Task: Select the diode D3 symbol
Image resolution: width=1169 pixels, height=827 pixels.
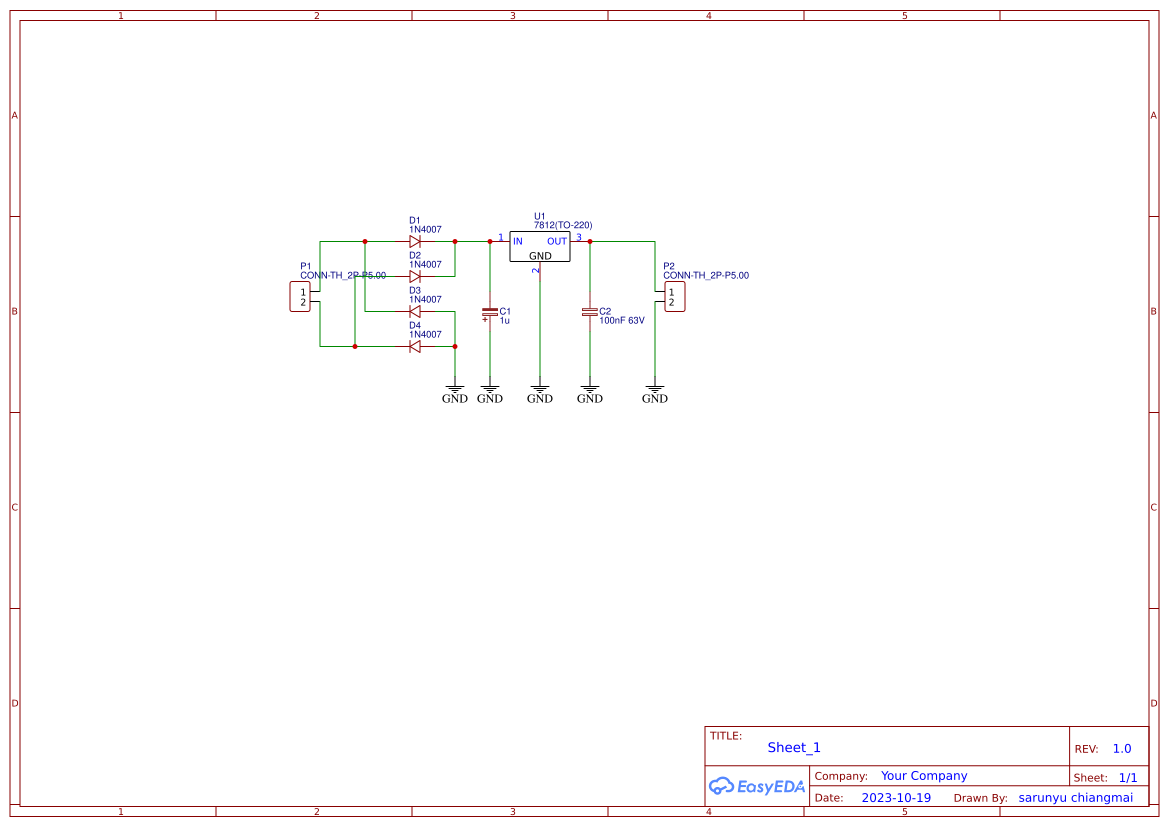Action: click(x=415, y=310)
